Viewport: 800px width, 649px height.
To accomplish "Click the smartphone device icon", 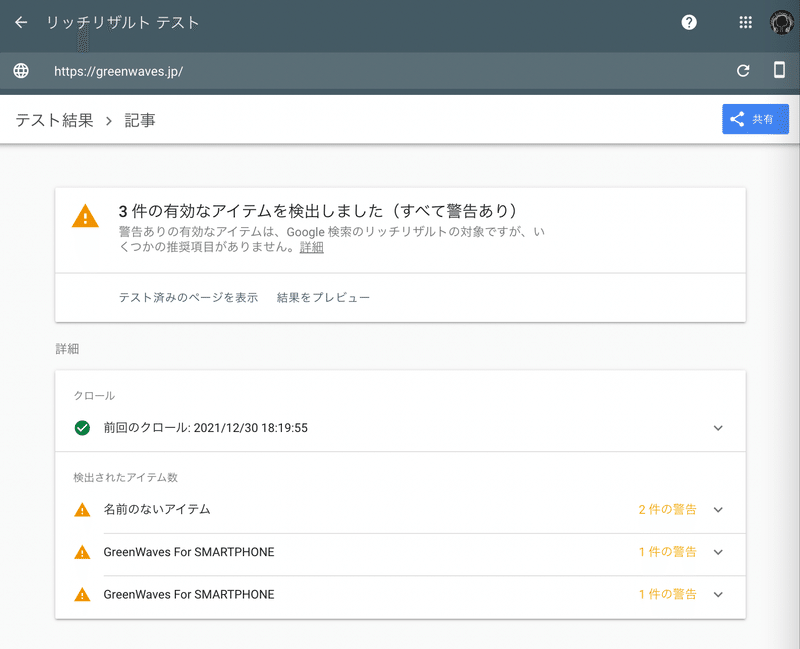I will coord(779,69).
